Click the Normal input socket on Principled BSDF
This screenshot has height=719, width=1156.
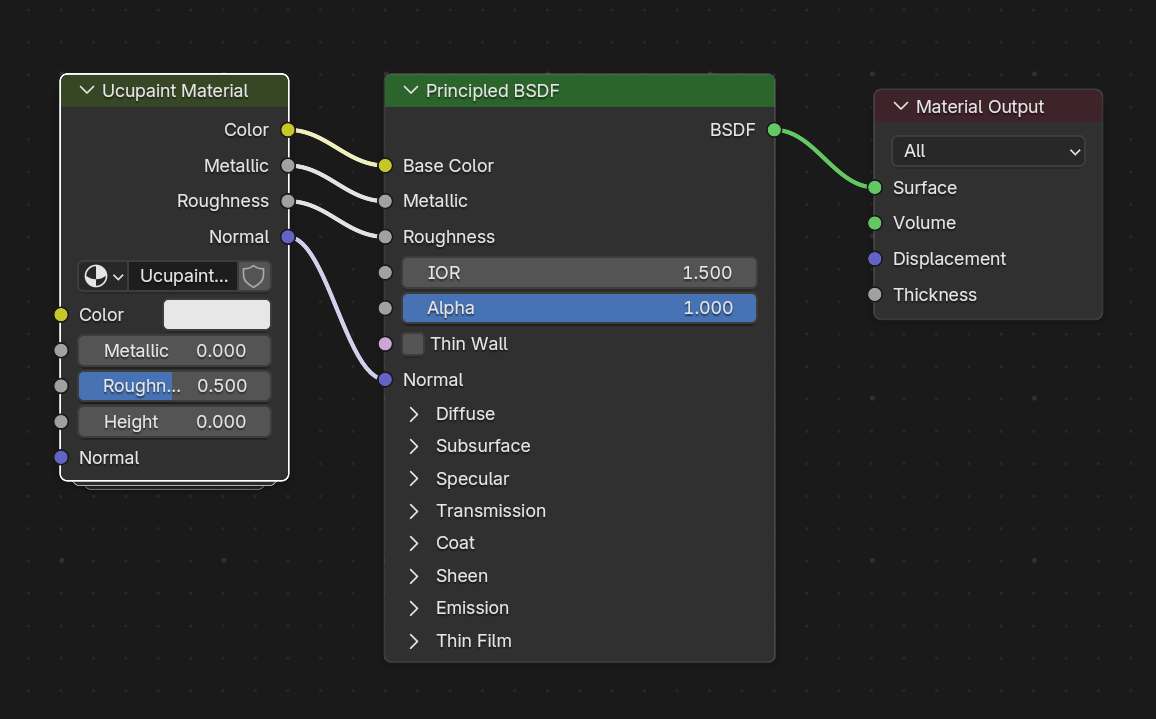point(385,380)
